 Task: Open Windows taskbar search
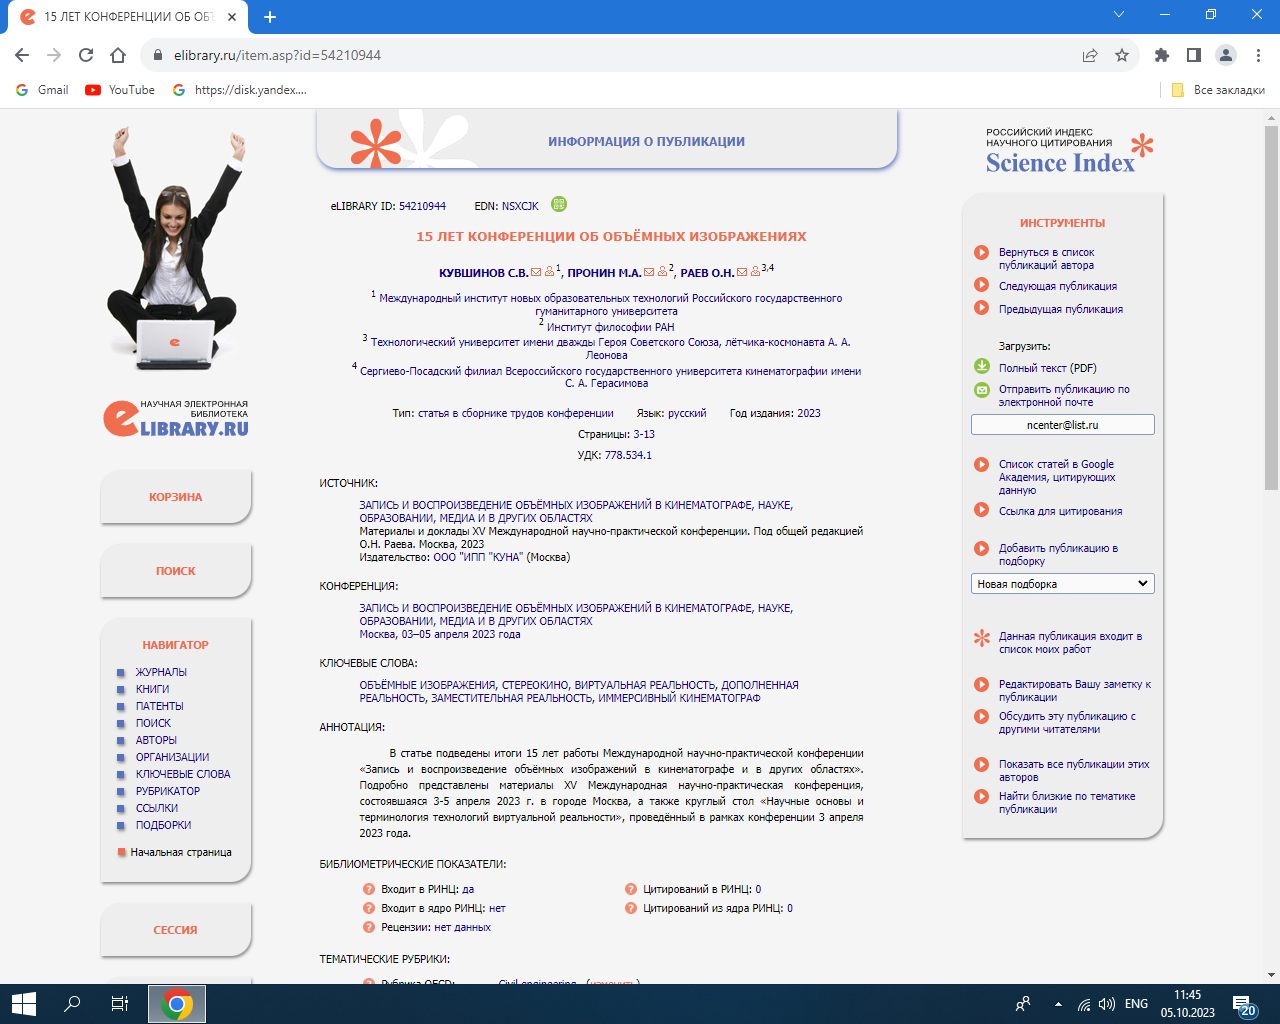point(72,1004)
